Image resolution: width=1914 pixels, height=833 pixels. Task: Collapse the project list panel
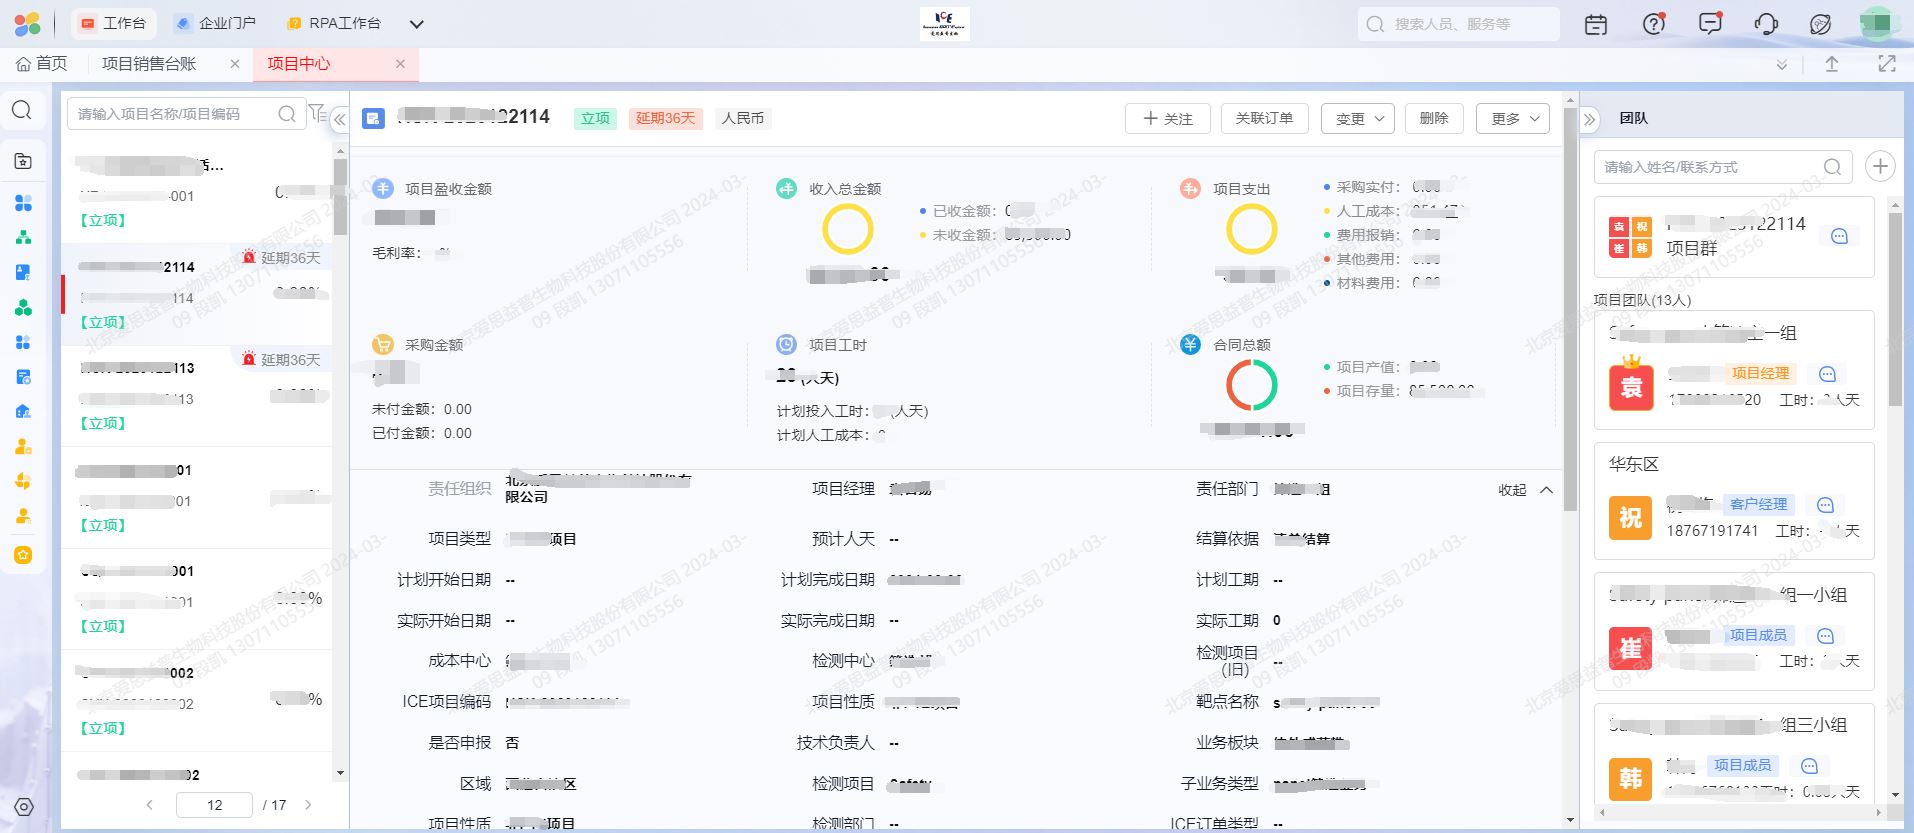pyautogui.click(x=340, y=119)
